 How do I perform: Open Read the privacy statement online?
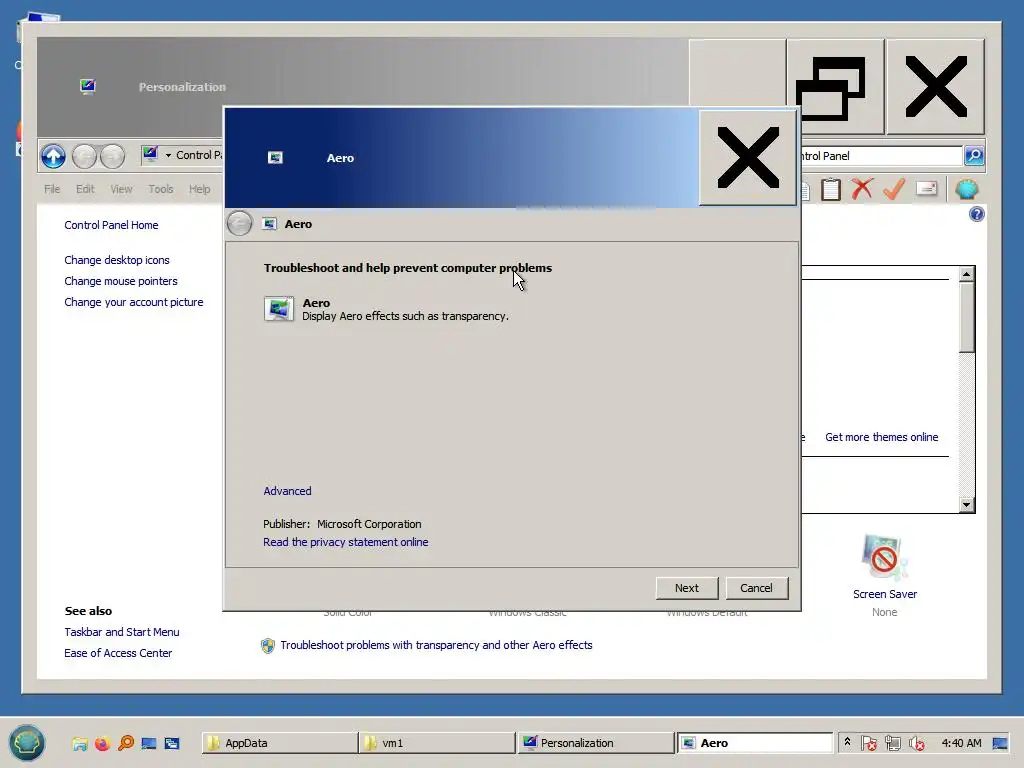(345, 542)
